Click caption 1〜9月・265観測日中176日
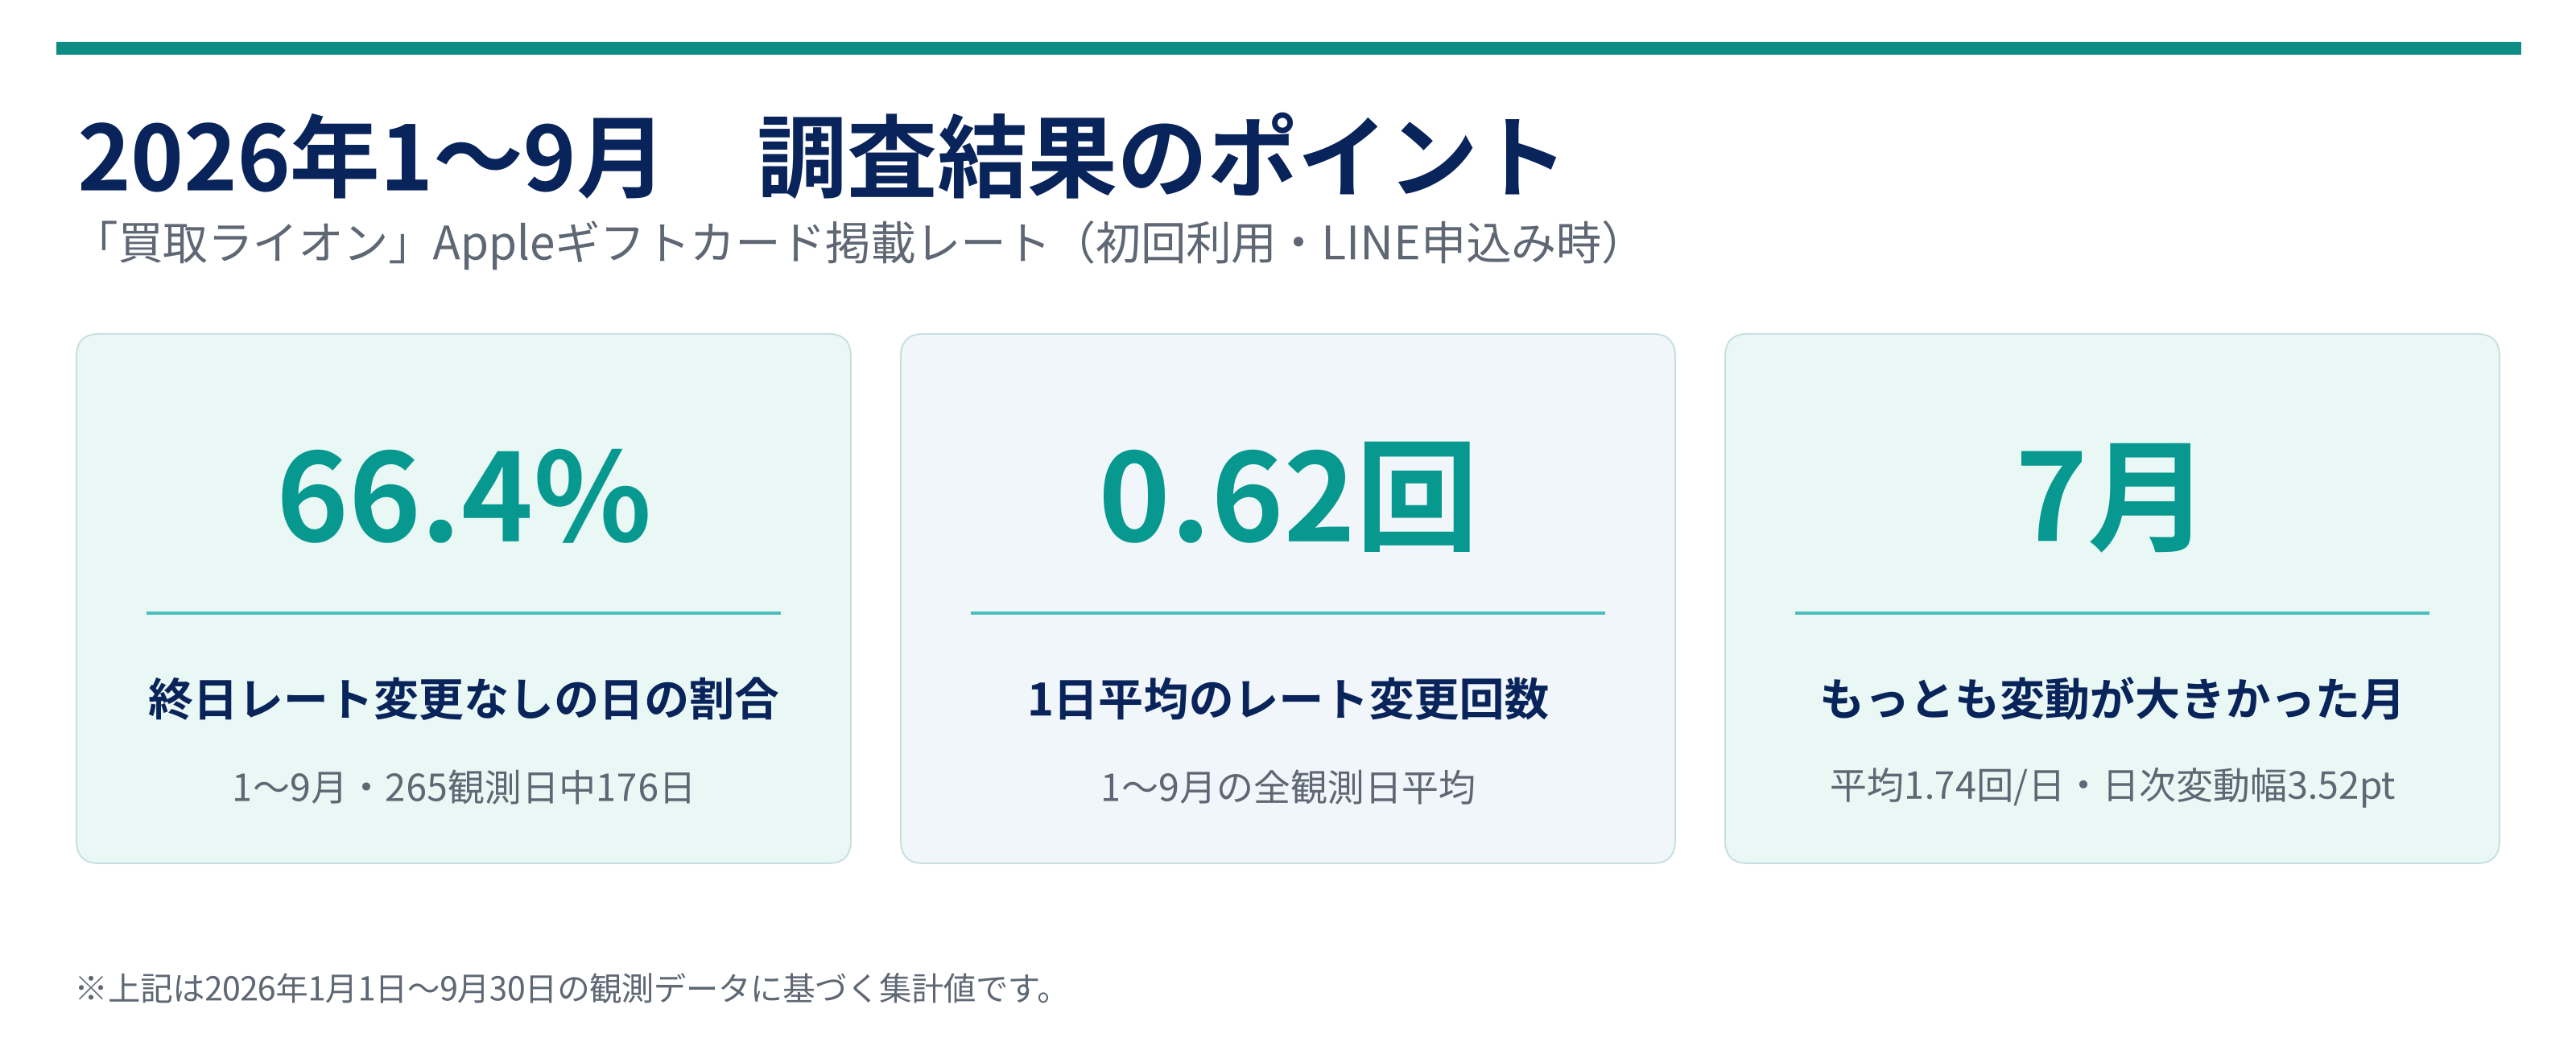The height and width of the screenshot is (1046, 2576). (463, 788)
